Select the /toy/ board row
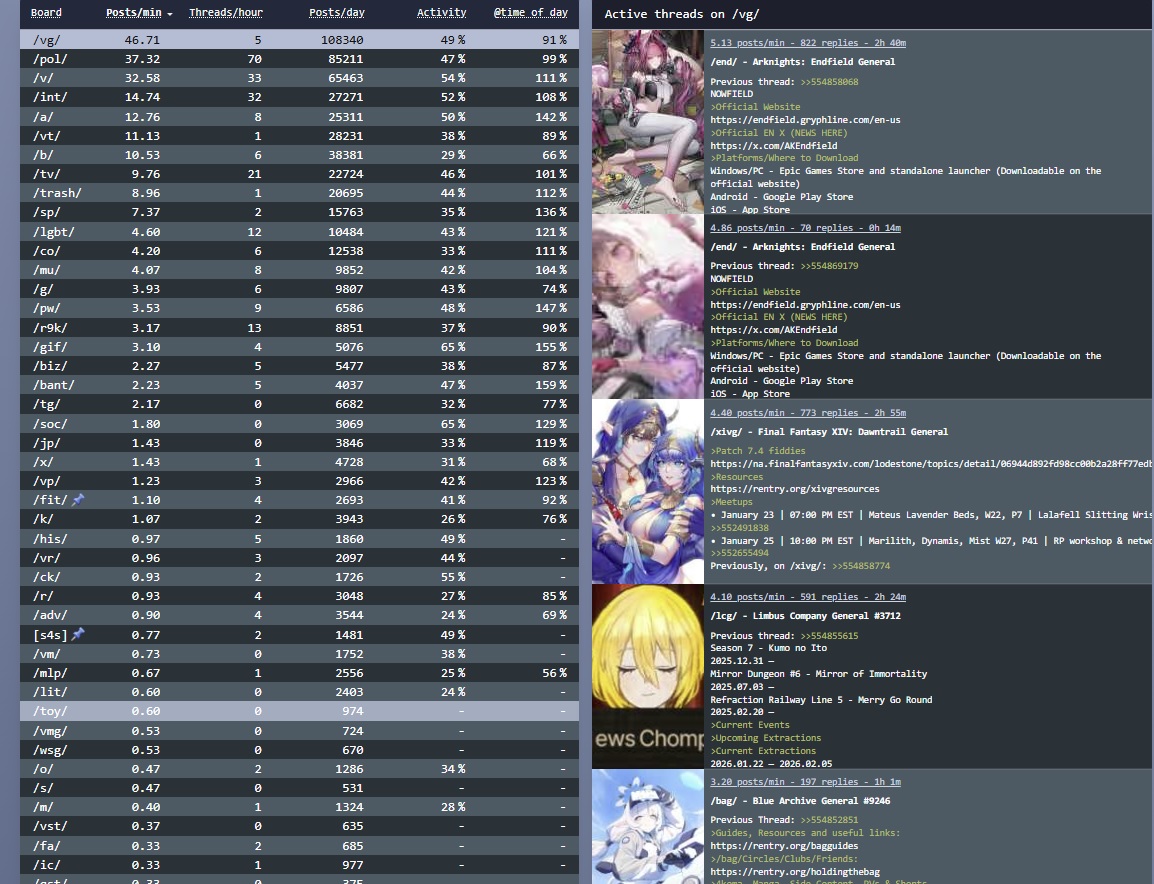The image size is (1154, 884). tap(300, 711)
